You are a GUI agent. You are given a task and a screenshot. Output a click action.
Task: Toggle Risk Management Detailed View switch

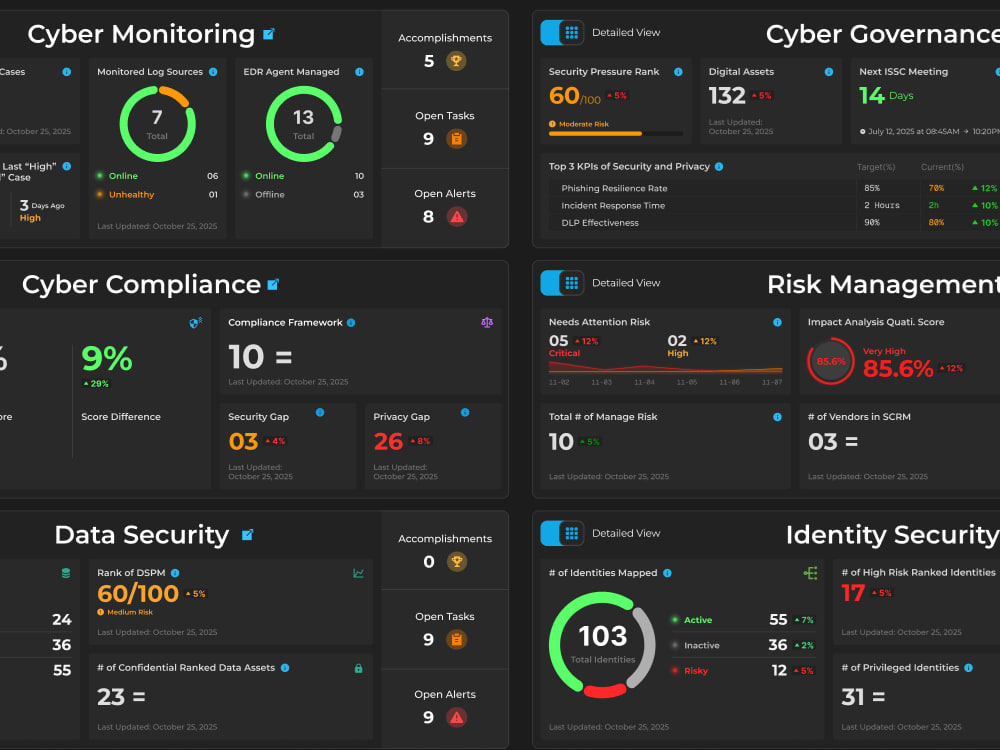[x=562, y=283]
